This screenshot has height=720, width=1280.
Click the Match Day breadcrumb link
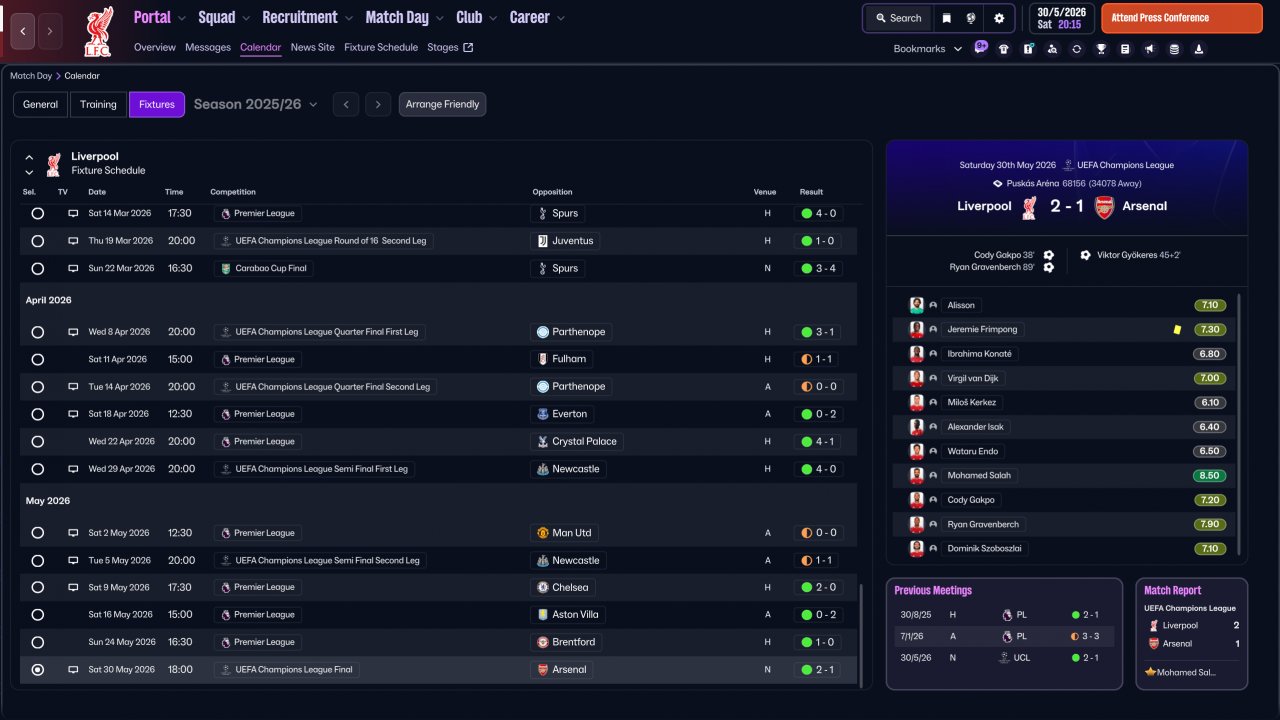[x=31, y=76]
